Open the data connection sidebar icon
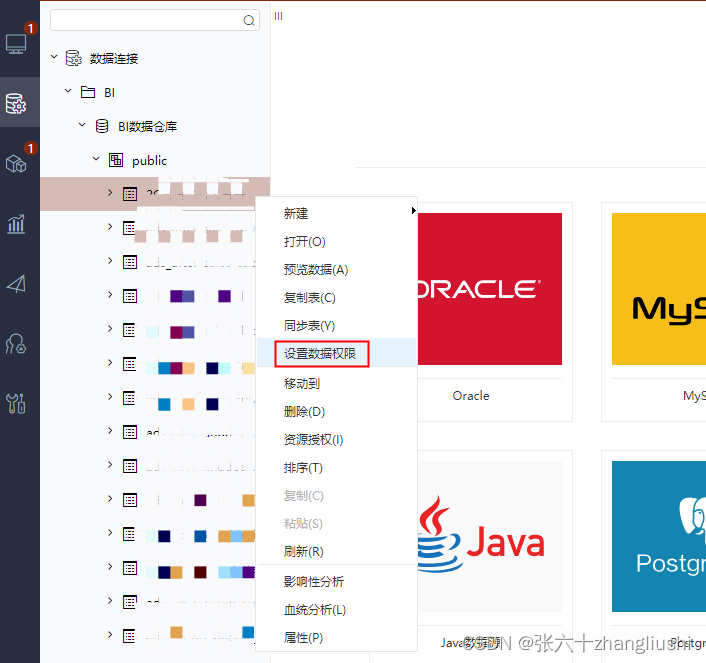This screenshot has height=663, width=706. point(16,104)
